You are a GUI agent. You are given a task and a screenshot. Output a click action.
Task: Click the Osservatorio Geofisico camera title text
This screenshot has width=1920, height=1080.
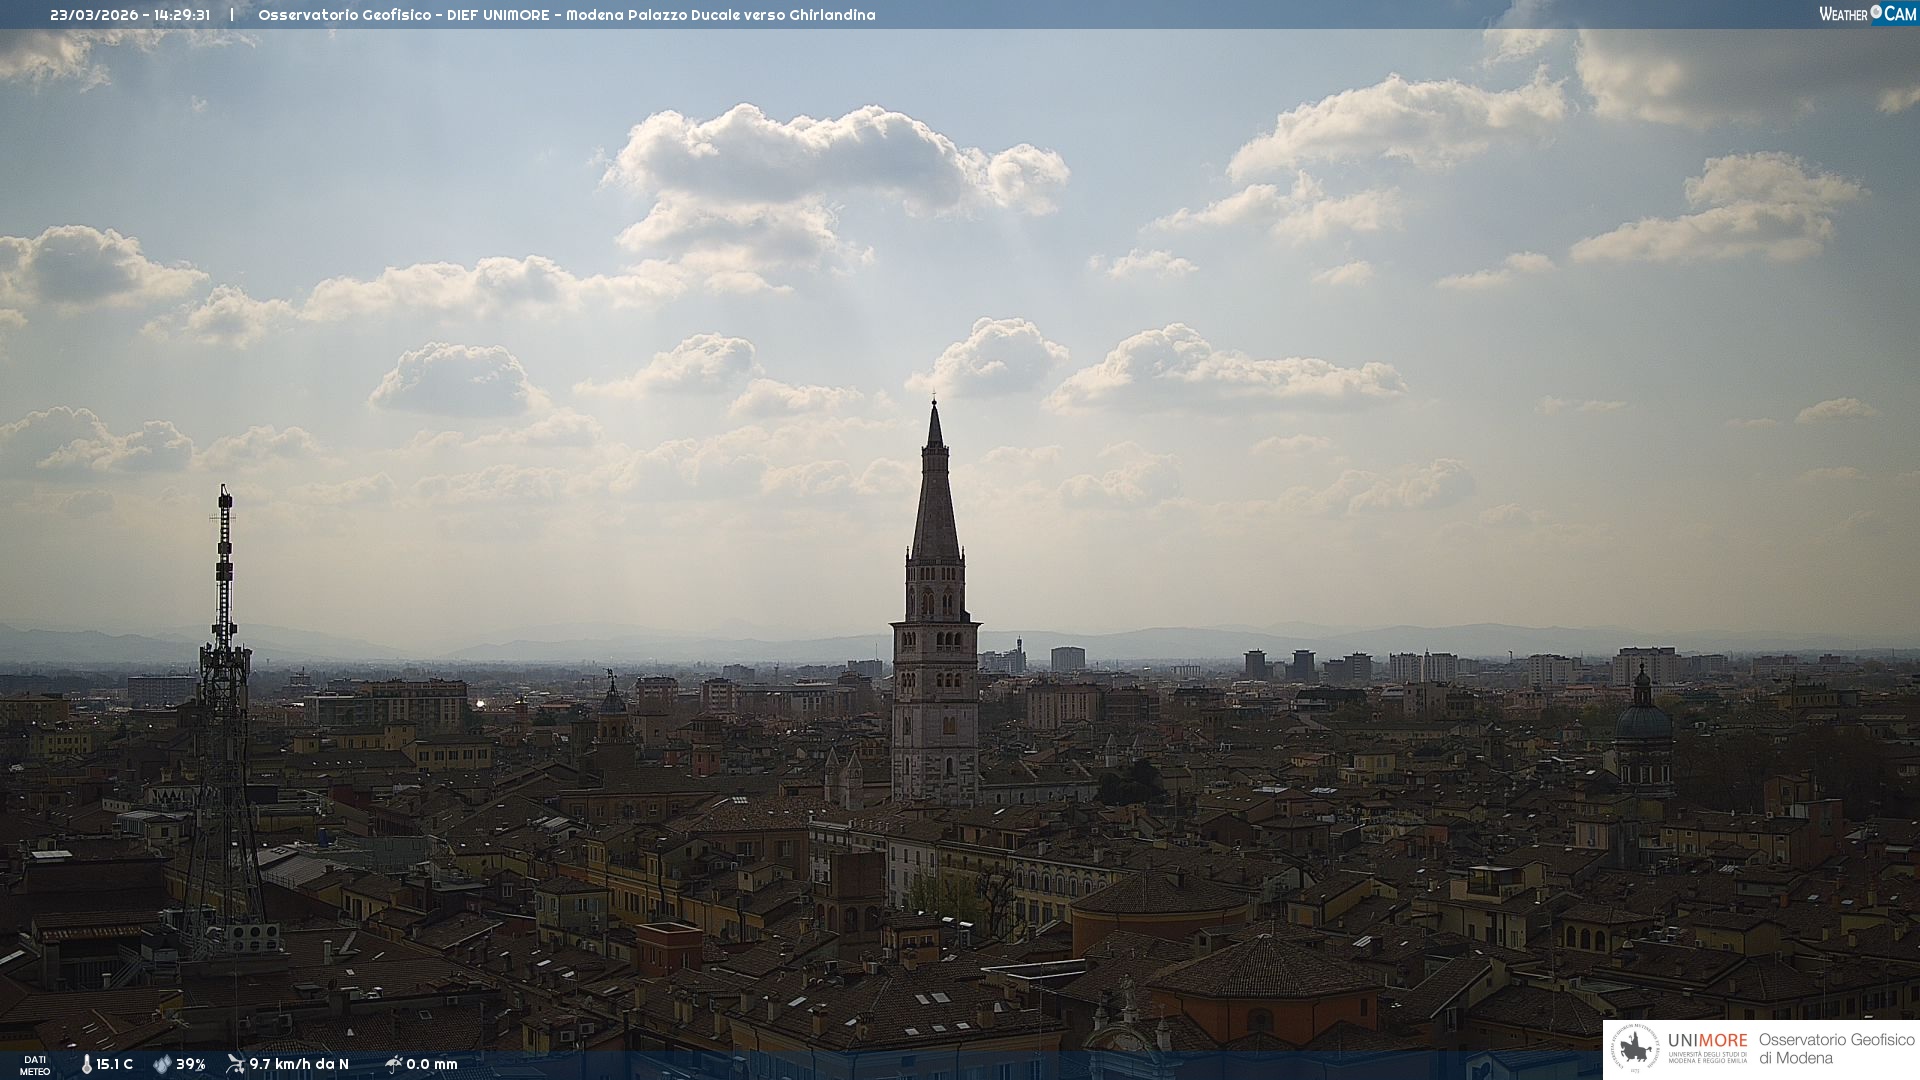[566, 15]
